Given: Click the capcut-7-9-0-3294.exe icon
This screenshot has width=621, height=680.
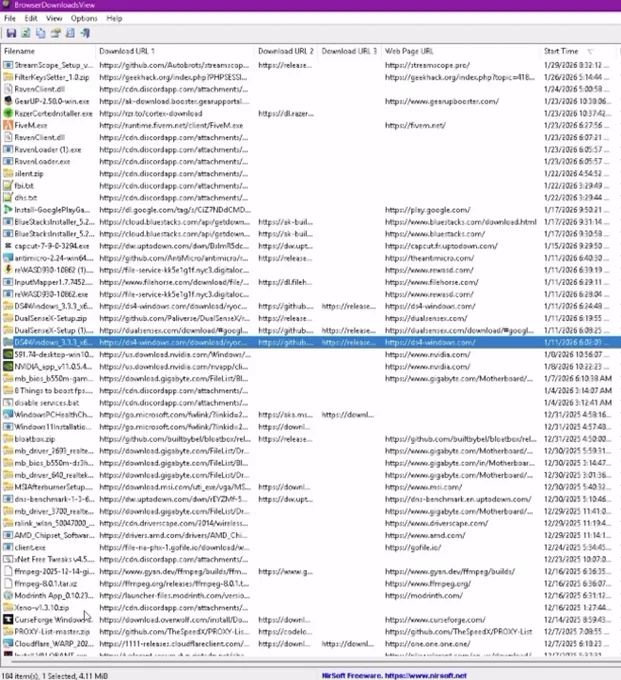Looking at the screenshot, I should 8,246.
